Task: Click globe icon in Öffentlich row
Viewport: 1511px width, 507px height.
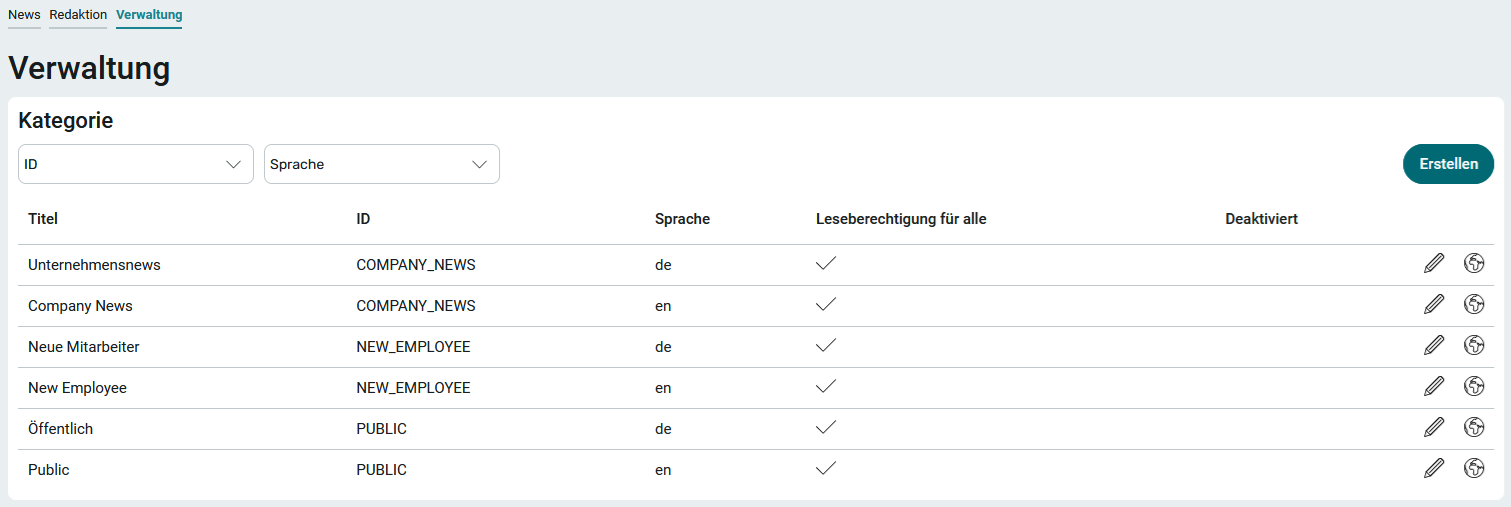Action: [1474, 427]
